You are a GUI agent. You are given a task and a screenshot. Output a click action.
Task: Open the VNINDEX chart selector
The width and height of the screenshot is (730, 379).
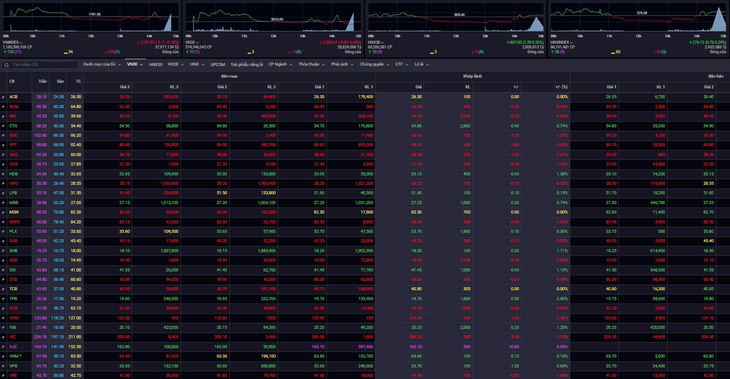pyautogui.click(x=13, y=42)
